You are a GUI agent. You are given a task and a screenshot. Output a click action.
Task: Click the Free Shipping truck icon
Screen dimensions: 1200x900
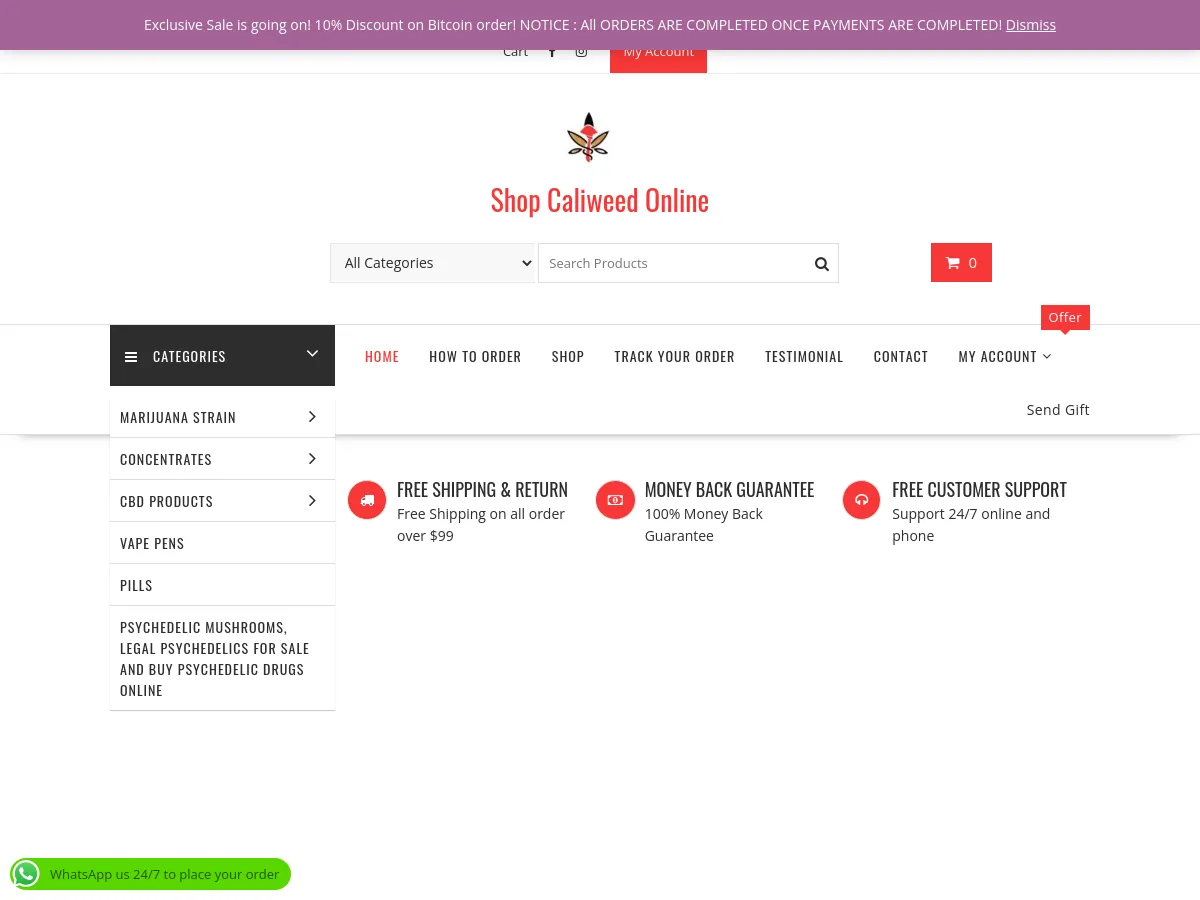click(367, 499)
